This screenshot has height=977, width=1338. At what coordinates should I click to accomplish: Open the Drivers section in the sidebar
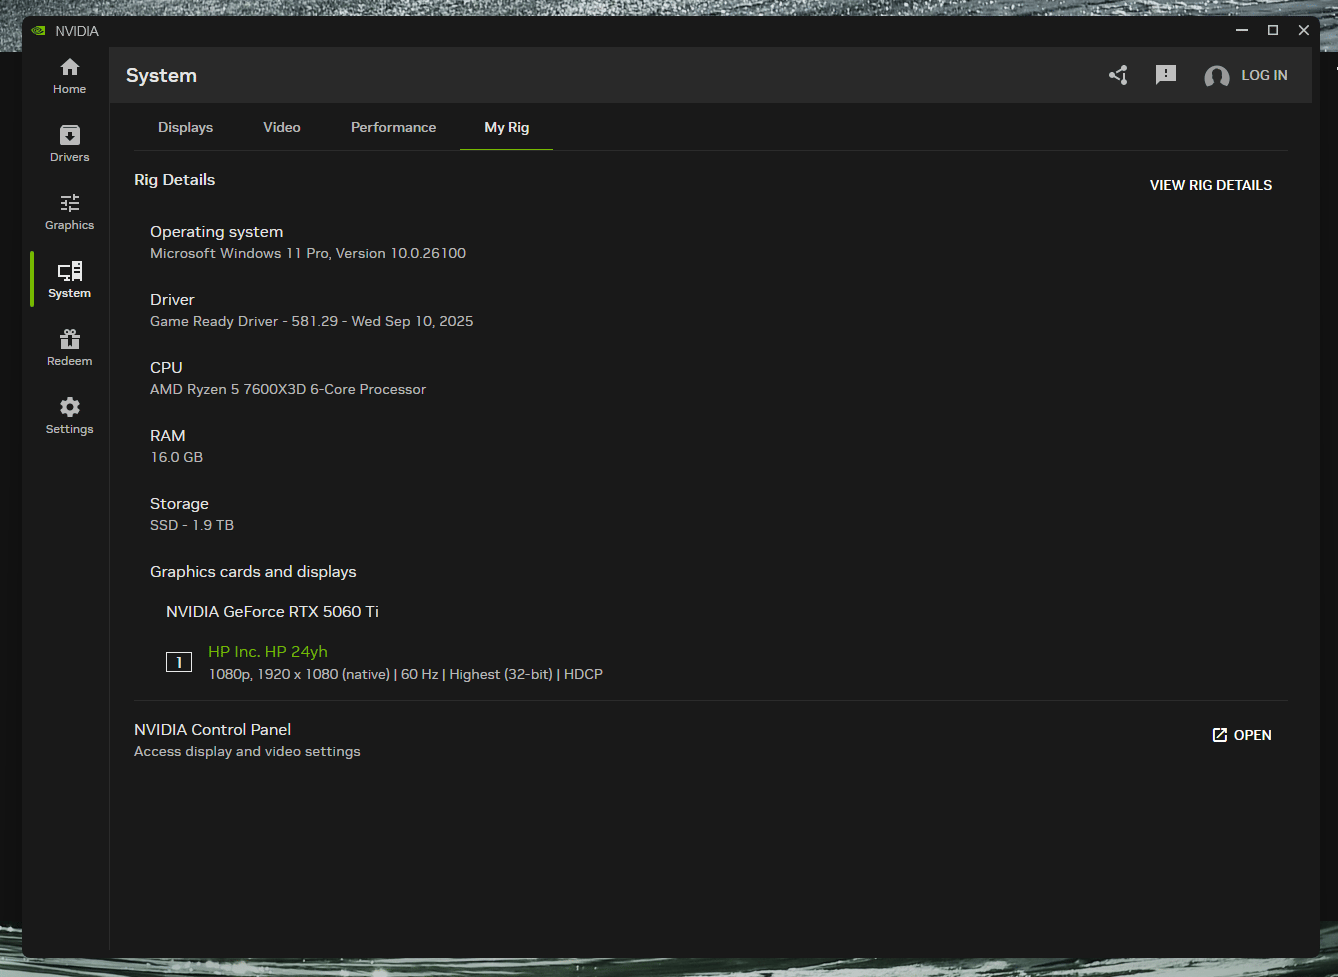coord(69,144)
